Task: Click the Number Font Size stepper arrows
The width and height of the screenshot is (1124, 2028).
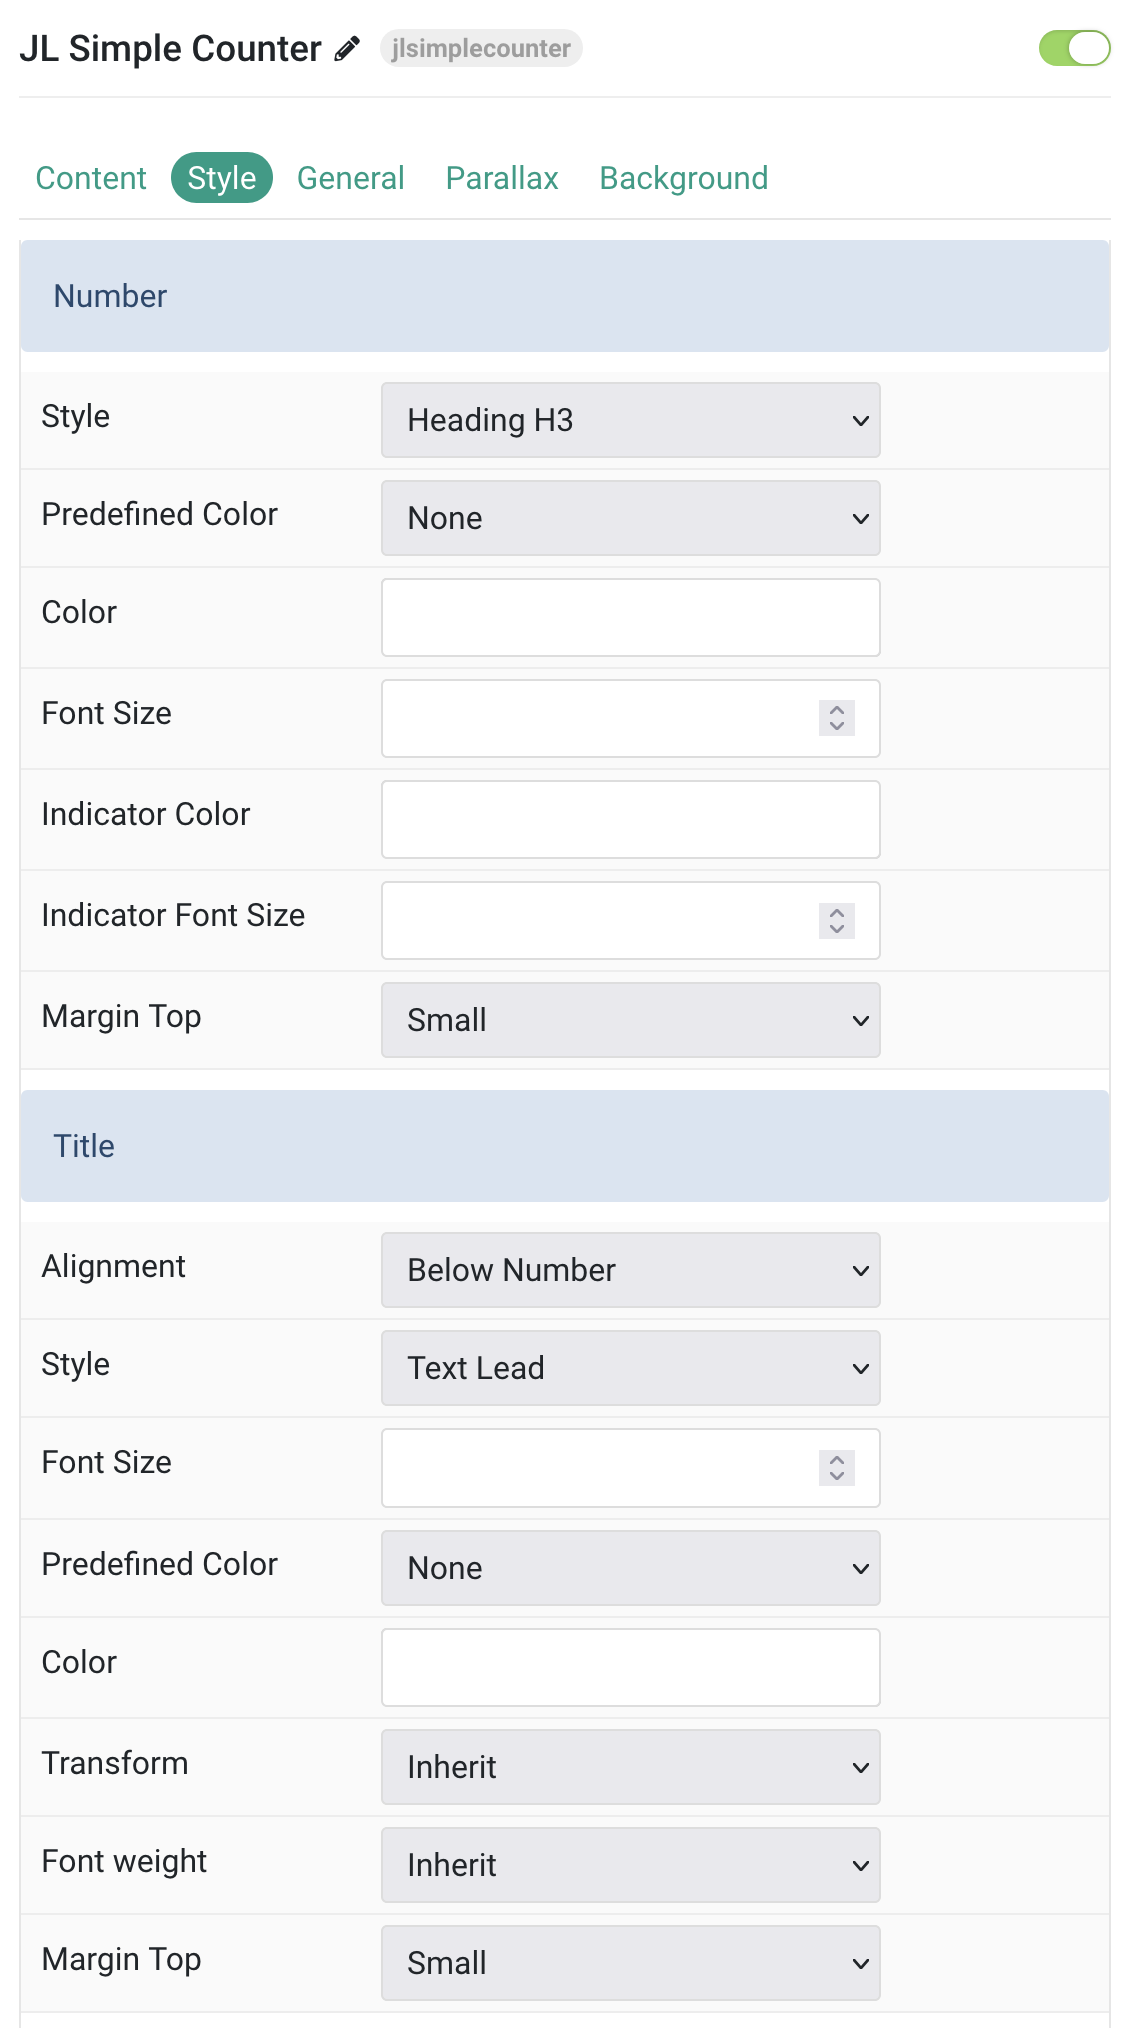Action: click(x=837, y=718)
